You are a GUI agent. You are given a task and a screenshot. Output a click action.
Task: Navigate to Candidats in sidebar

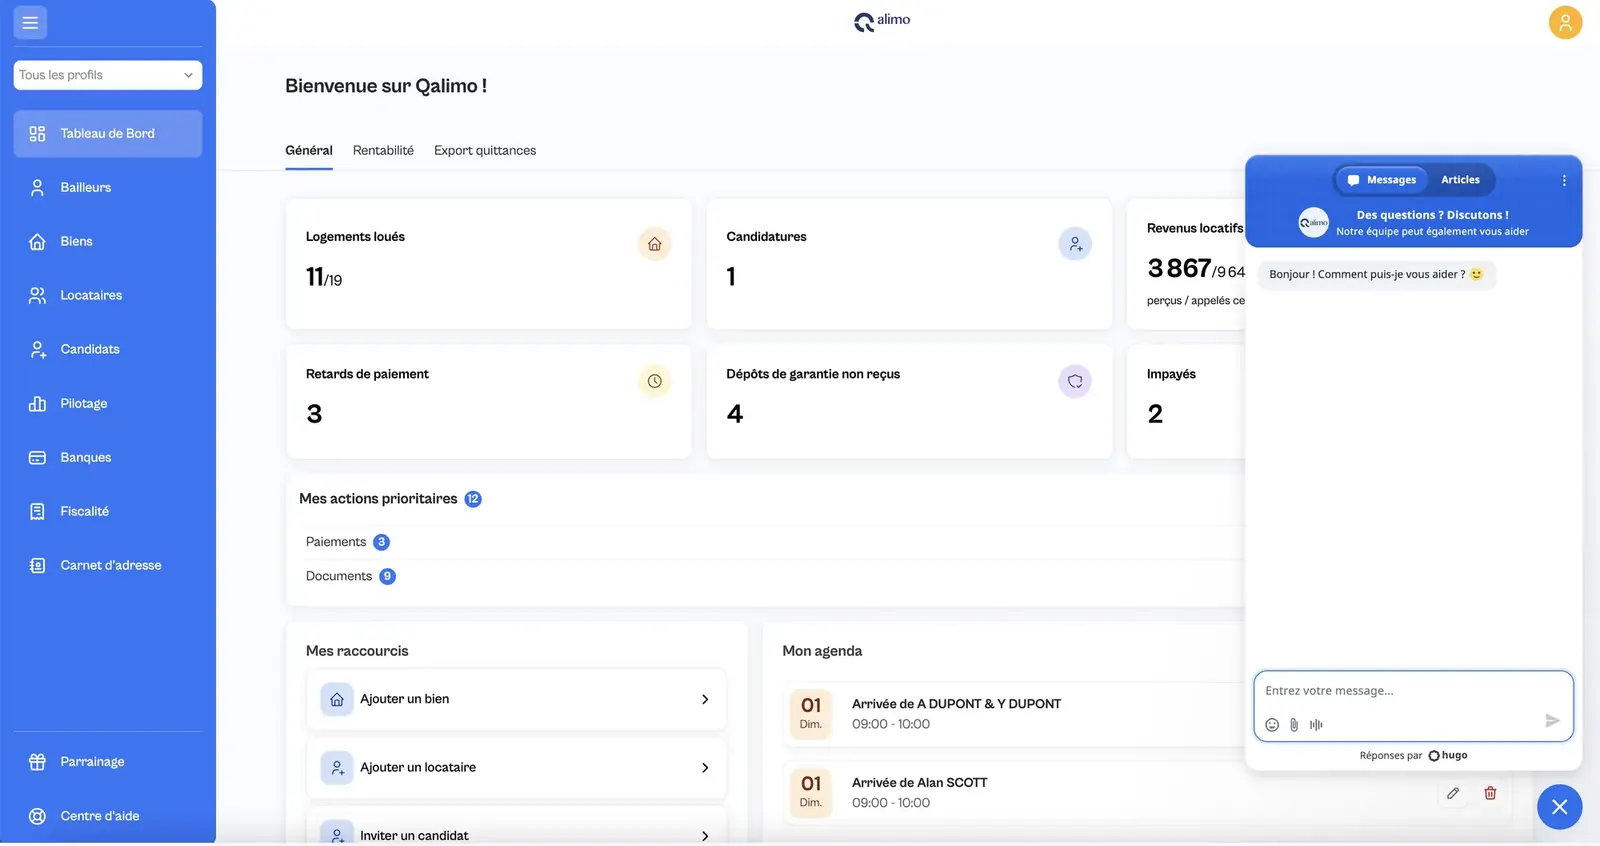pyautogui.click(x=108, y=350)
